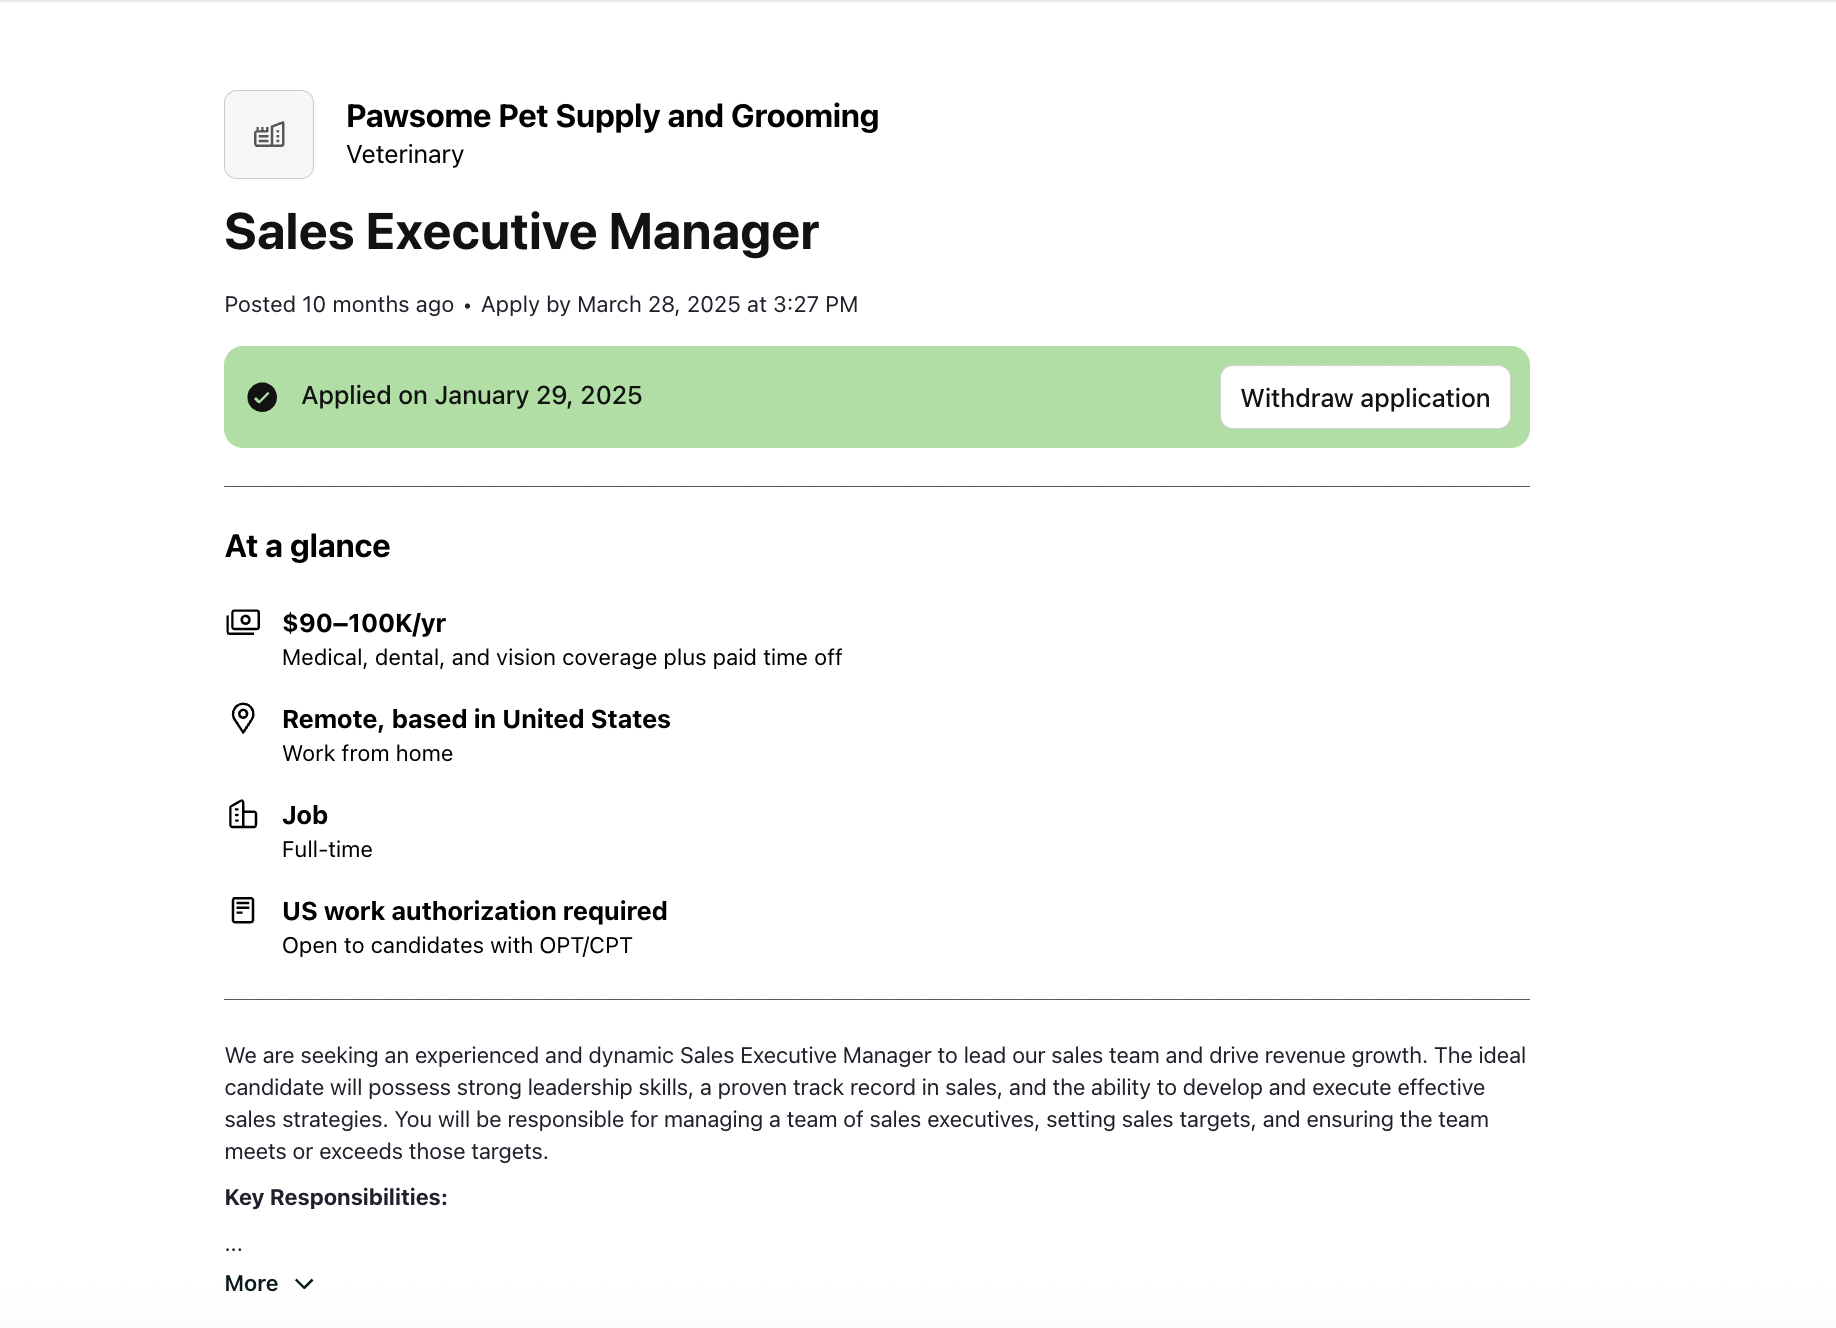Image resolution: width=1836 pixels, height=1328 pixels.
Task: Select the Sales Executive Manager job title
Action: 521,232
